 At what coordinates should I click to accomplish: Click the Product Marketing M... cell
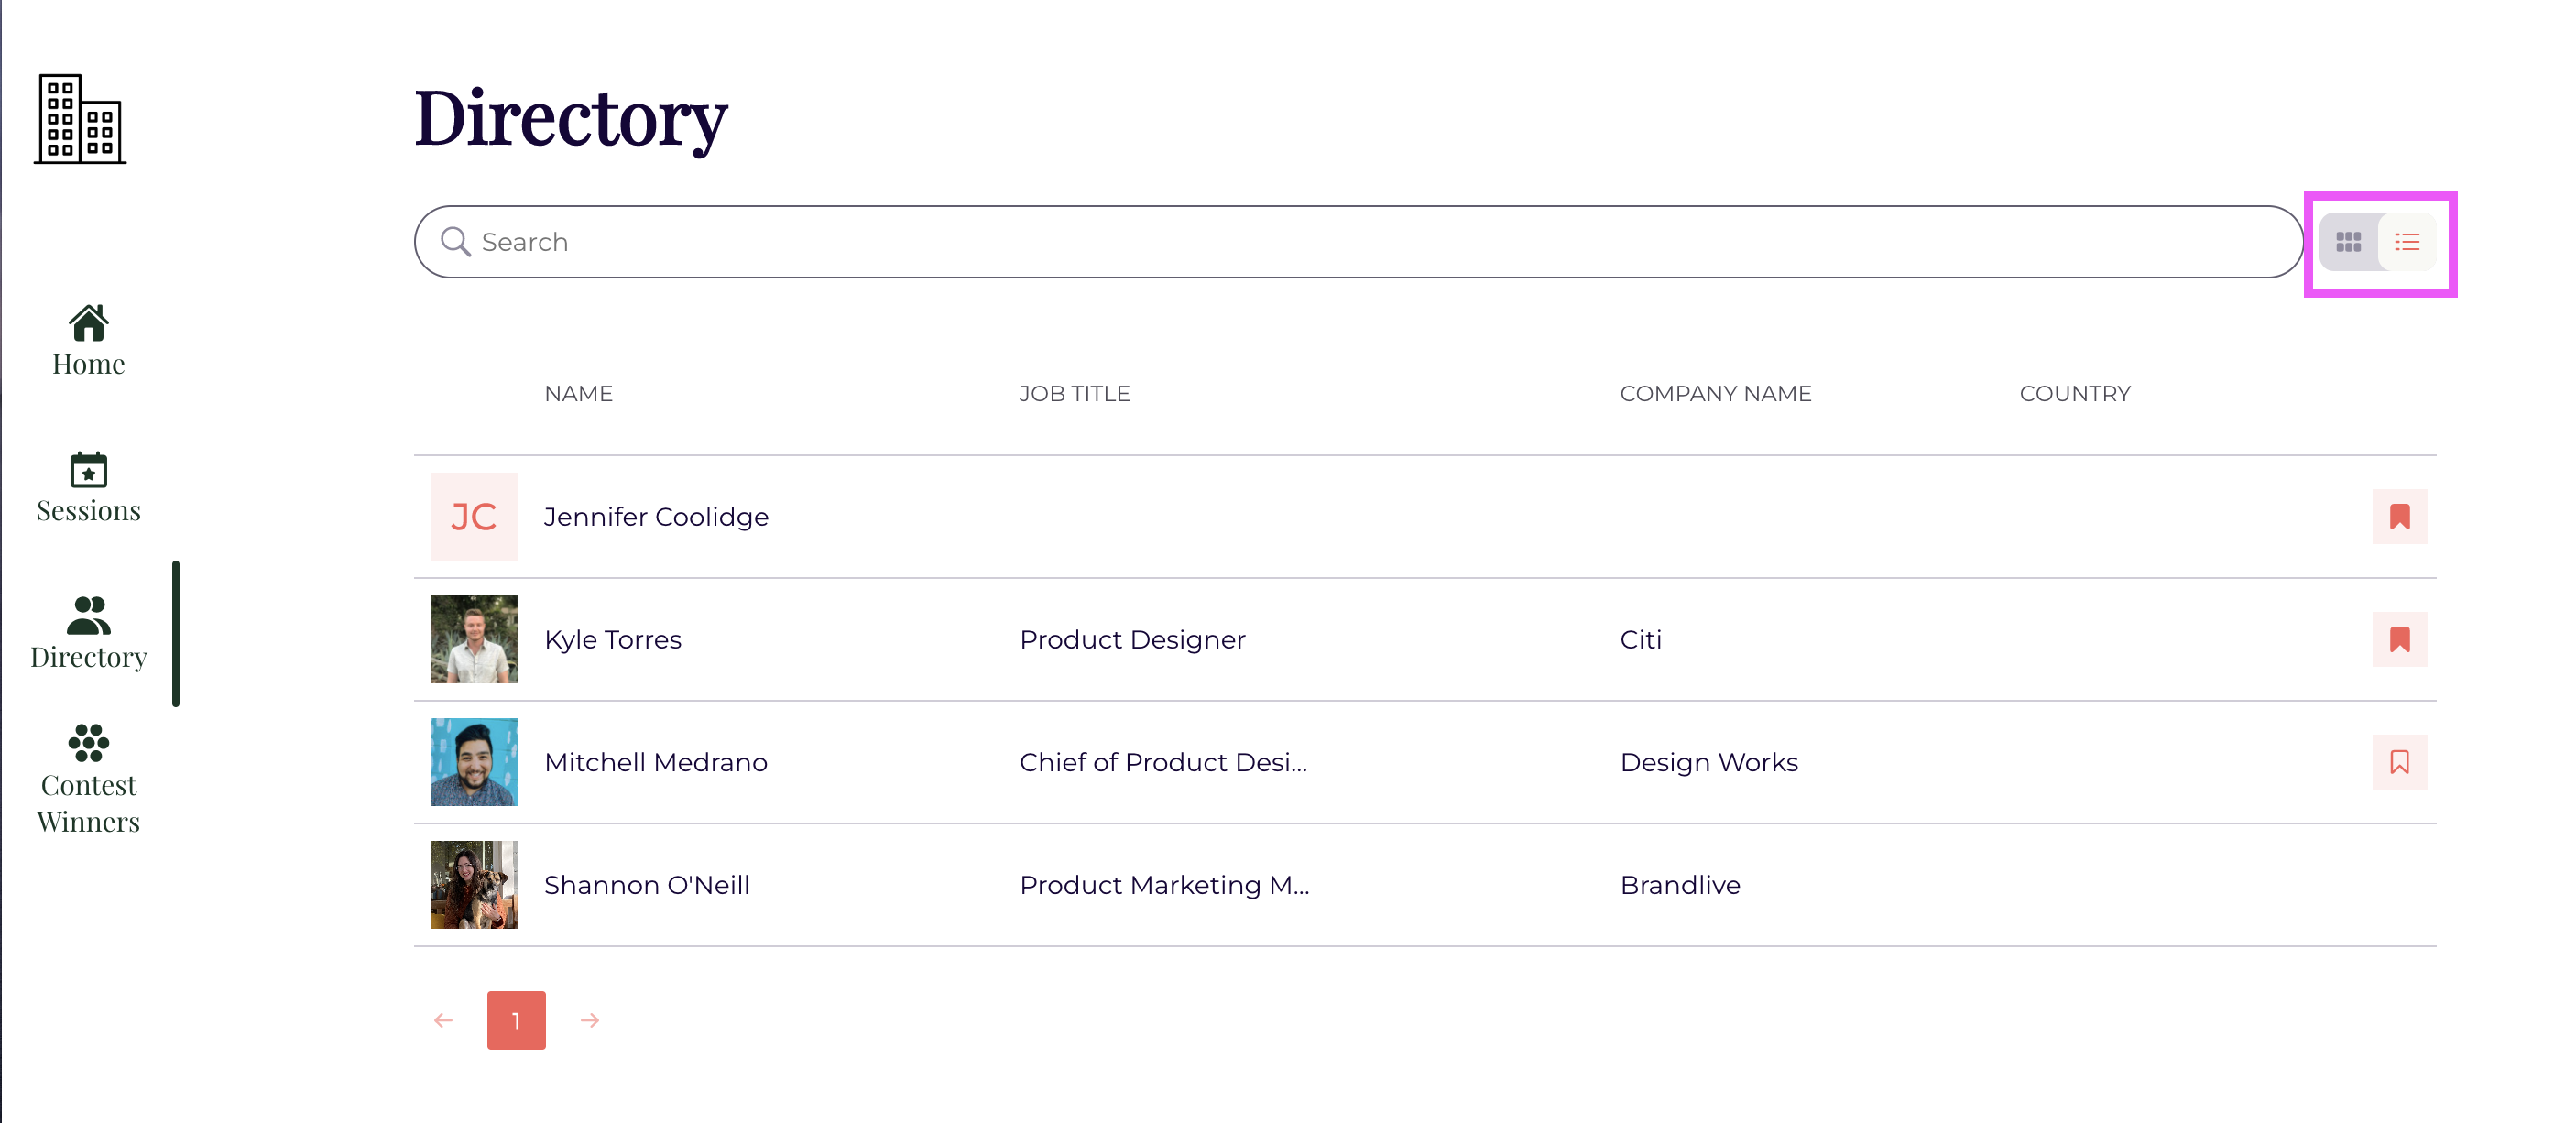click(1164, 885)
